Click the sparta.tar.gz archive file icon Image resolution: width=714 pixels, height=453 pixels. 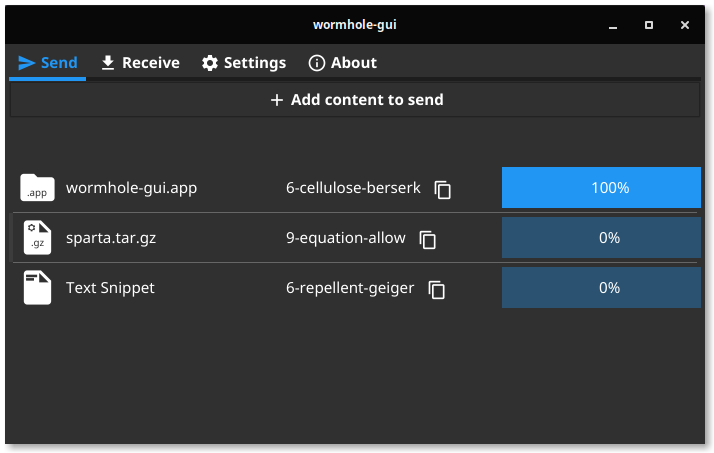[x=37, y=238]
